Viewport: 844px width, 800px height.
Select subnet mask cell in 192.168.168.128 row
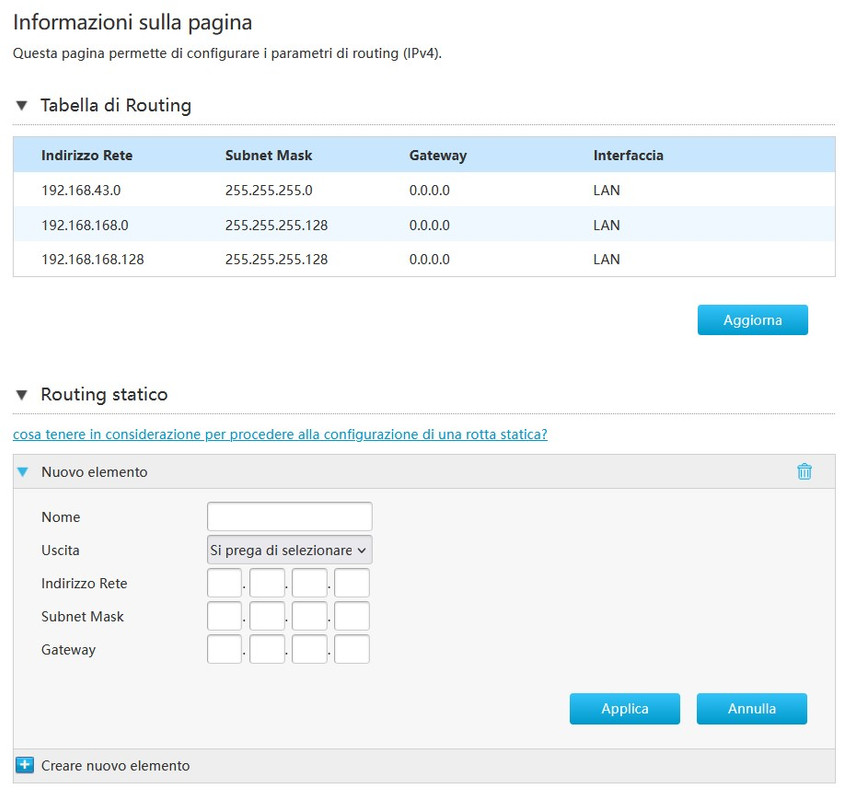(277, 259)
